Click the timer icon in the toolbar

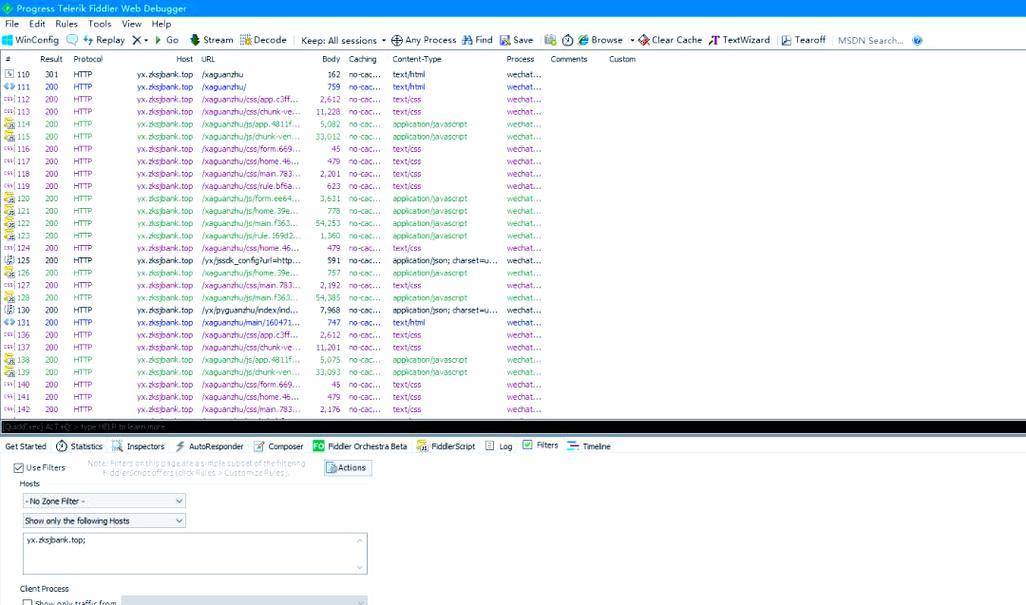(567, 40)
